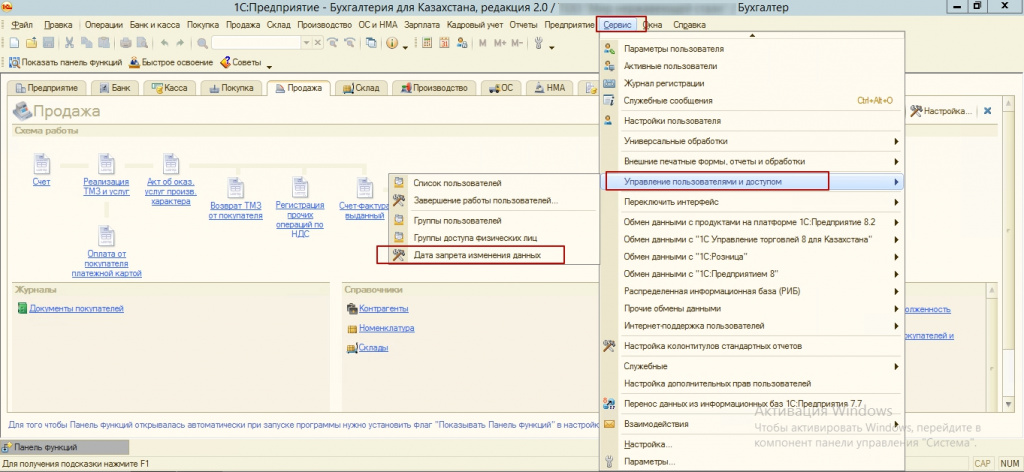Open the Банк и касса menu
1024x472 pixels.
click(153, 25)
